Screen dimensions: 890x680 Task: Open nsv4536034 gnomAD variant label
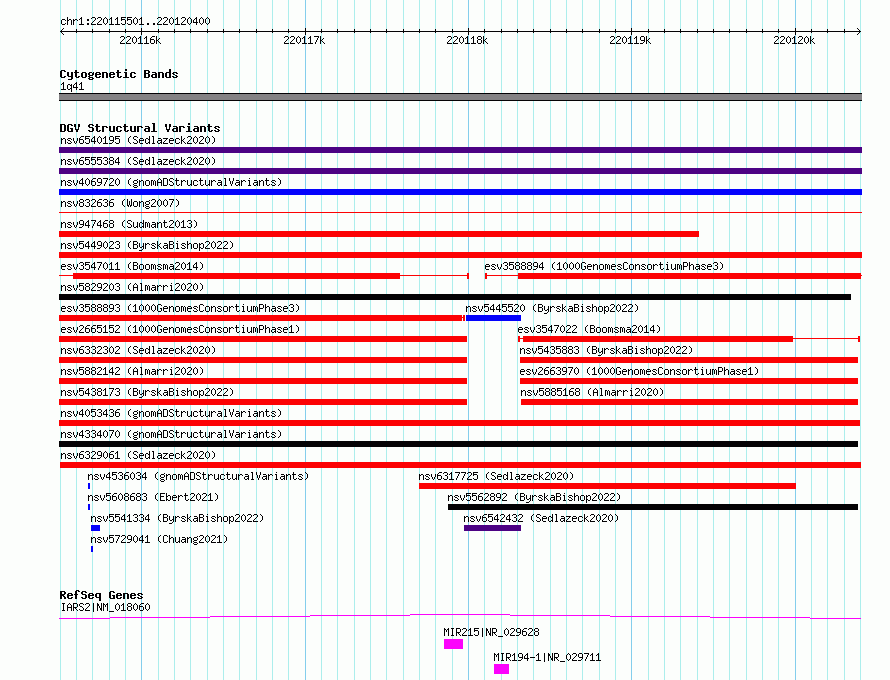(198, 476)
